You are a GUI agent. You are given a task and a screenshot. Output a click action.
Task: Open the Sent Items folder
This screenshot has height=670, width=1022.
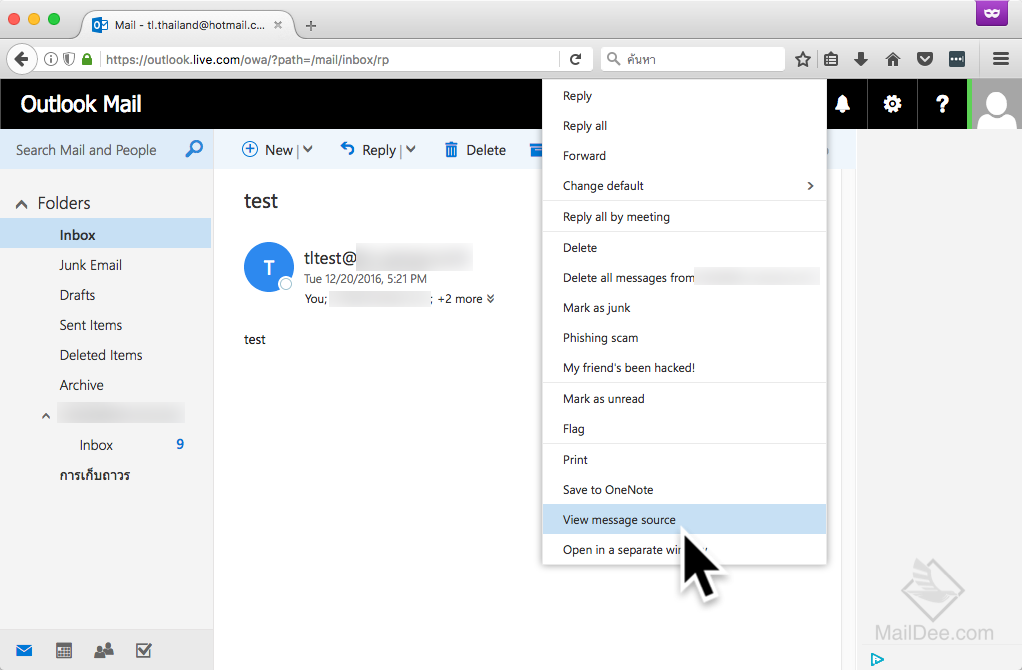(90, 324)
